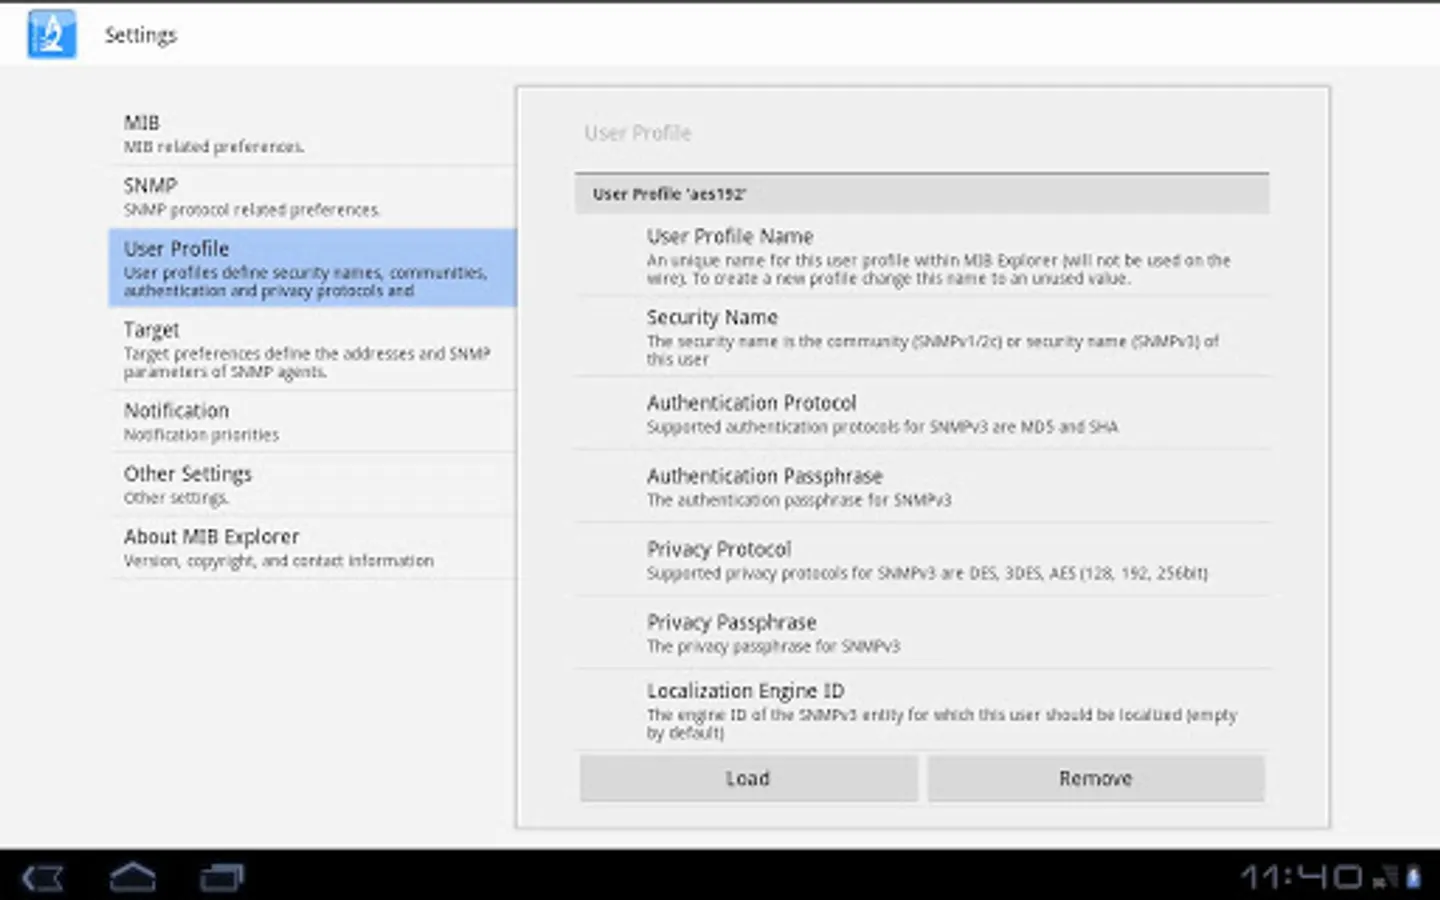The image size is (1440, 900).
Task: Open the SNMP preferences category
Action: point(312,197)
